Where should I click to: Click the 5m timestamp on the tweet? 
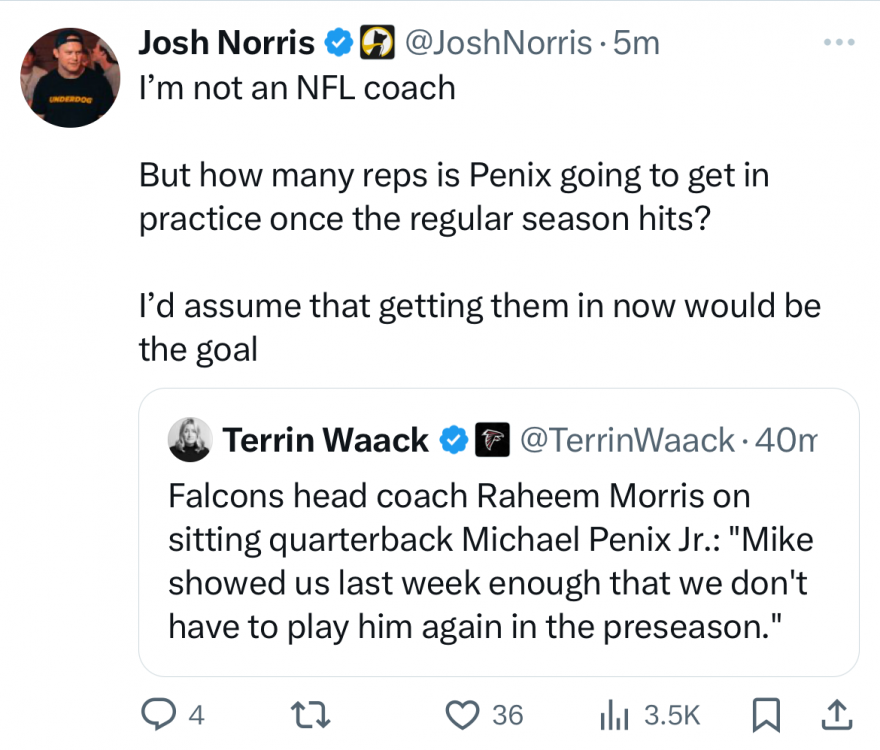click(636, 42)
